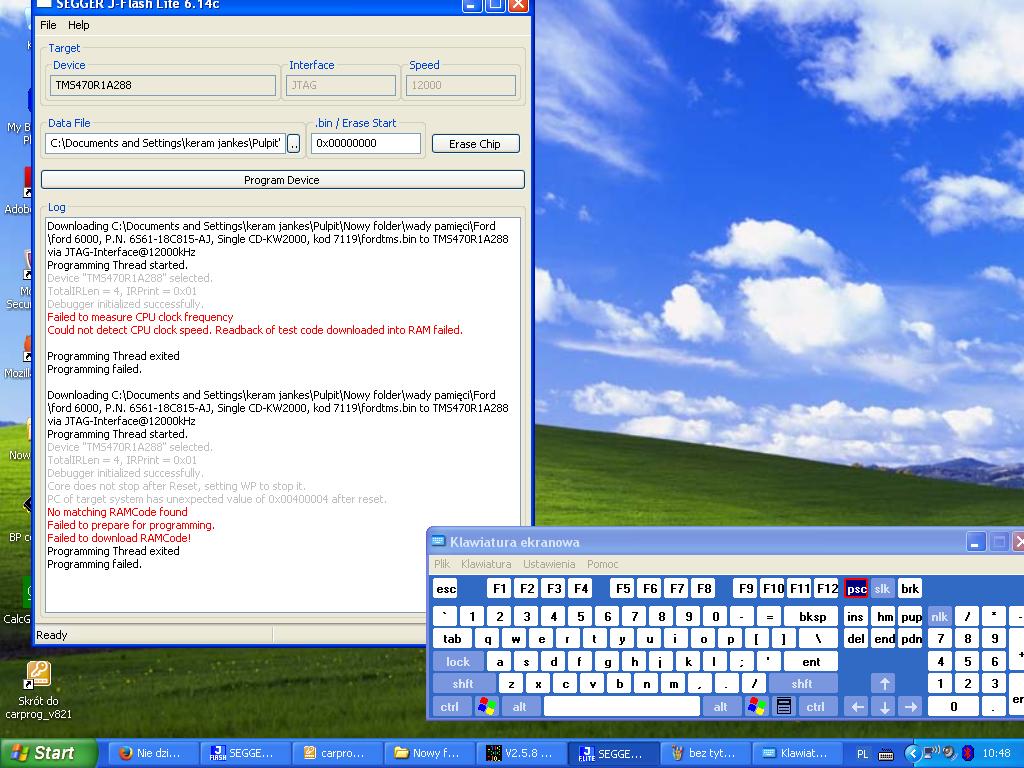The height and width of the screenshot is (768, 1024).
Task: Click the round tray icon left of Bluetooth
Action: pos(950,753)
